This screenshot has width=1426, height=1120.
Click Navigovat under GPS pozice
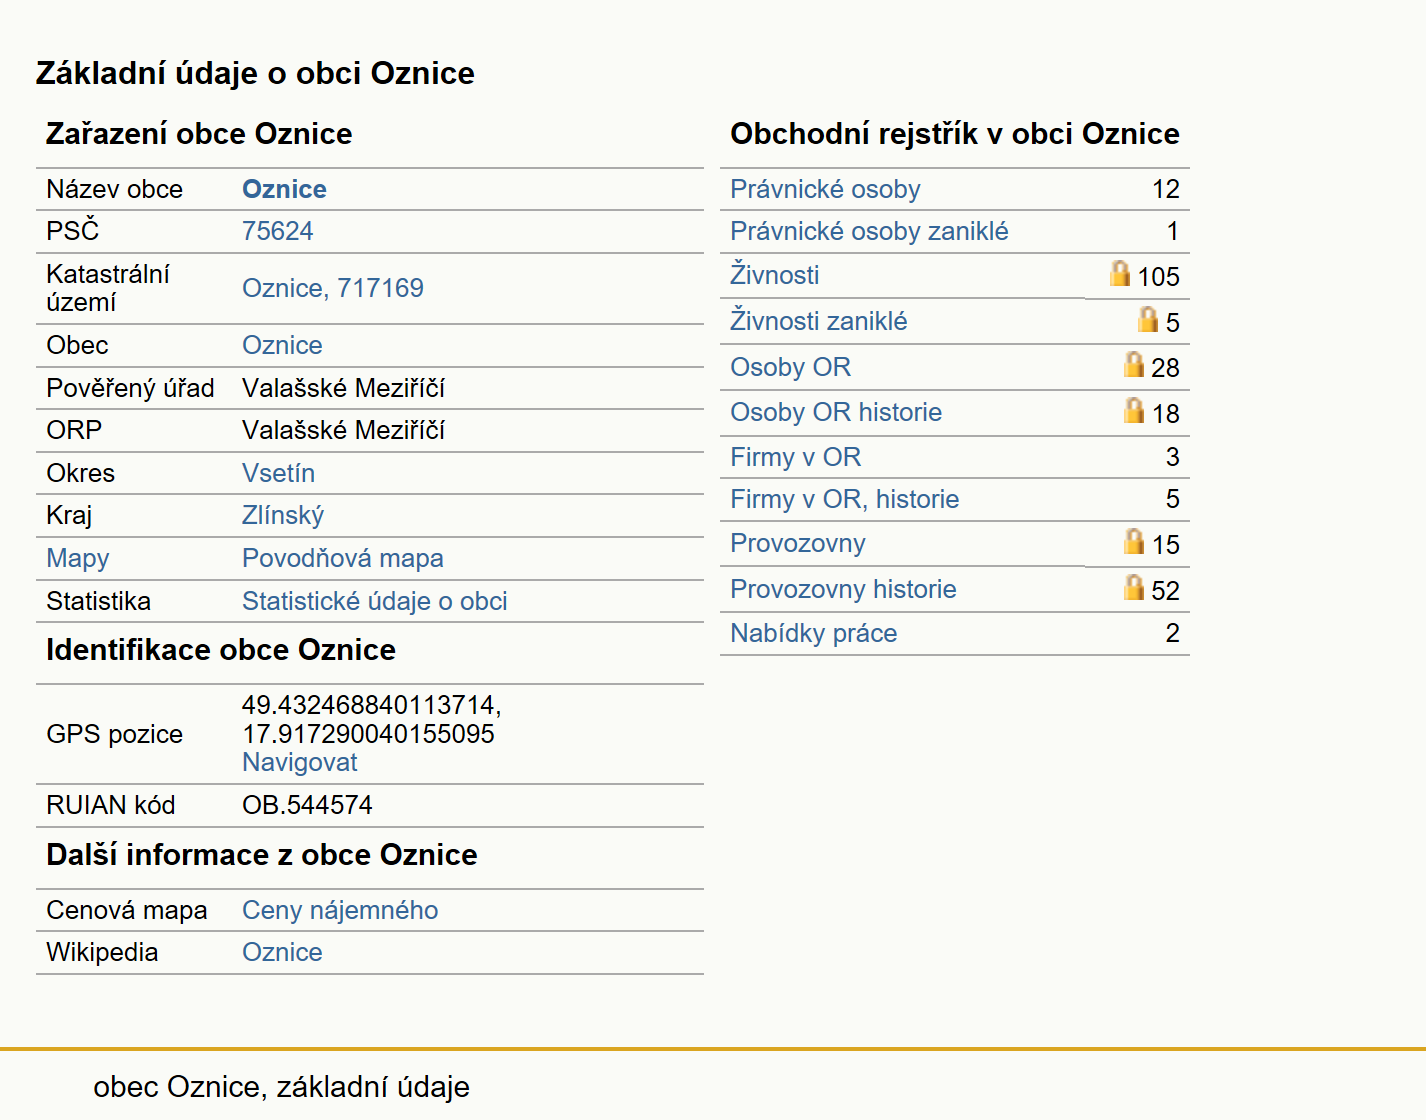[x=299, y=762]
